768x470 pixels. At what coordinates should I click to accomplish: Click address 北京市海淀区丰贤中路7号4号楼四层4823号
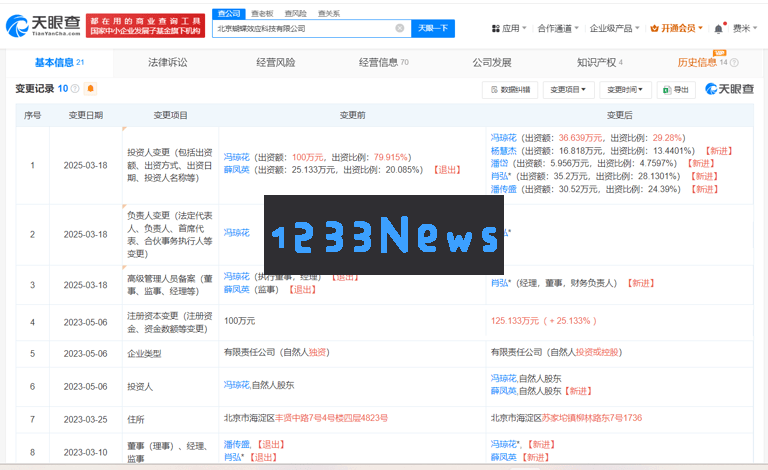click(x=306, y=418)
